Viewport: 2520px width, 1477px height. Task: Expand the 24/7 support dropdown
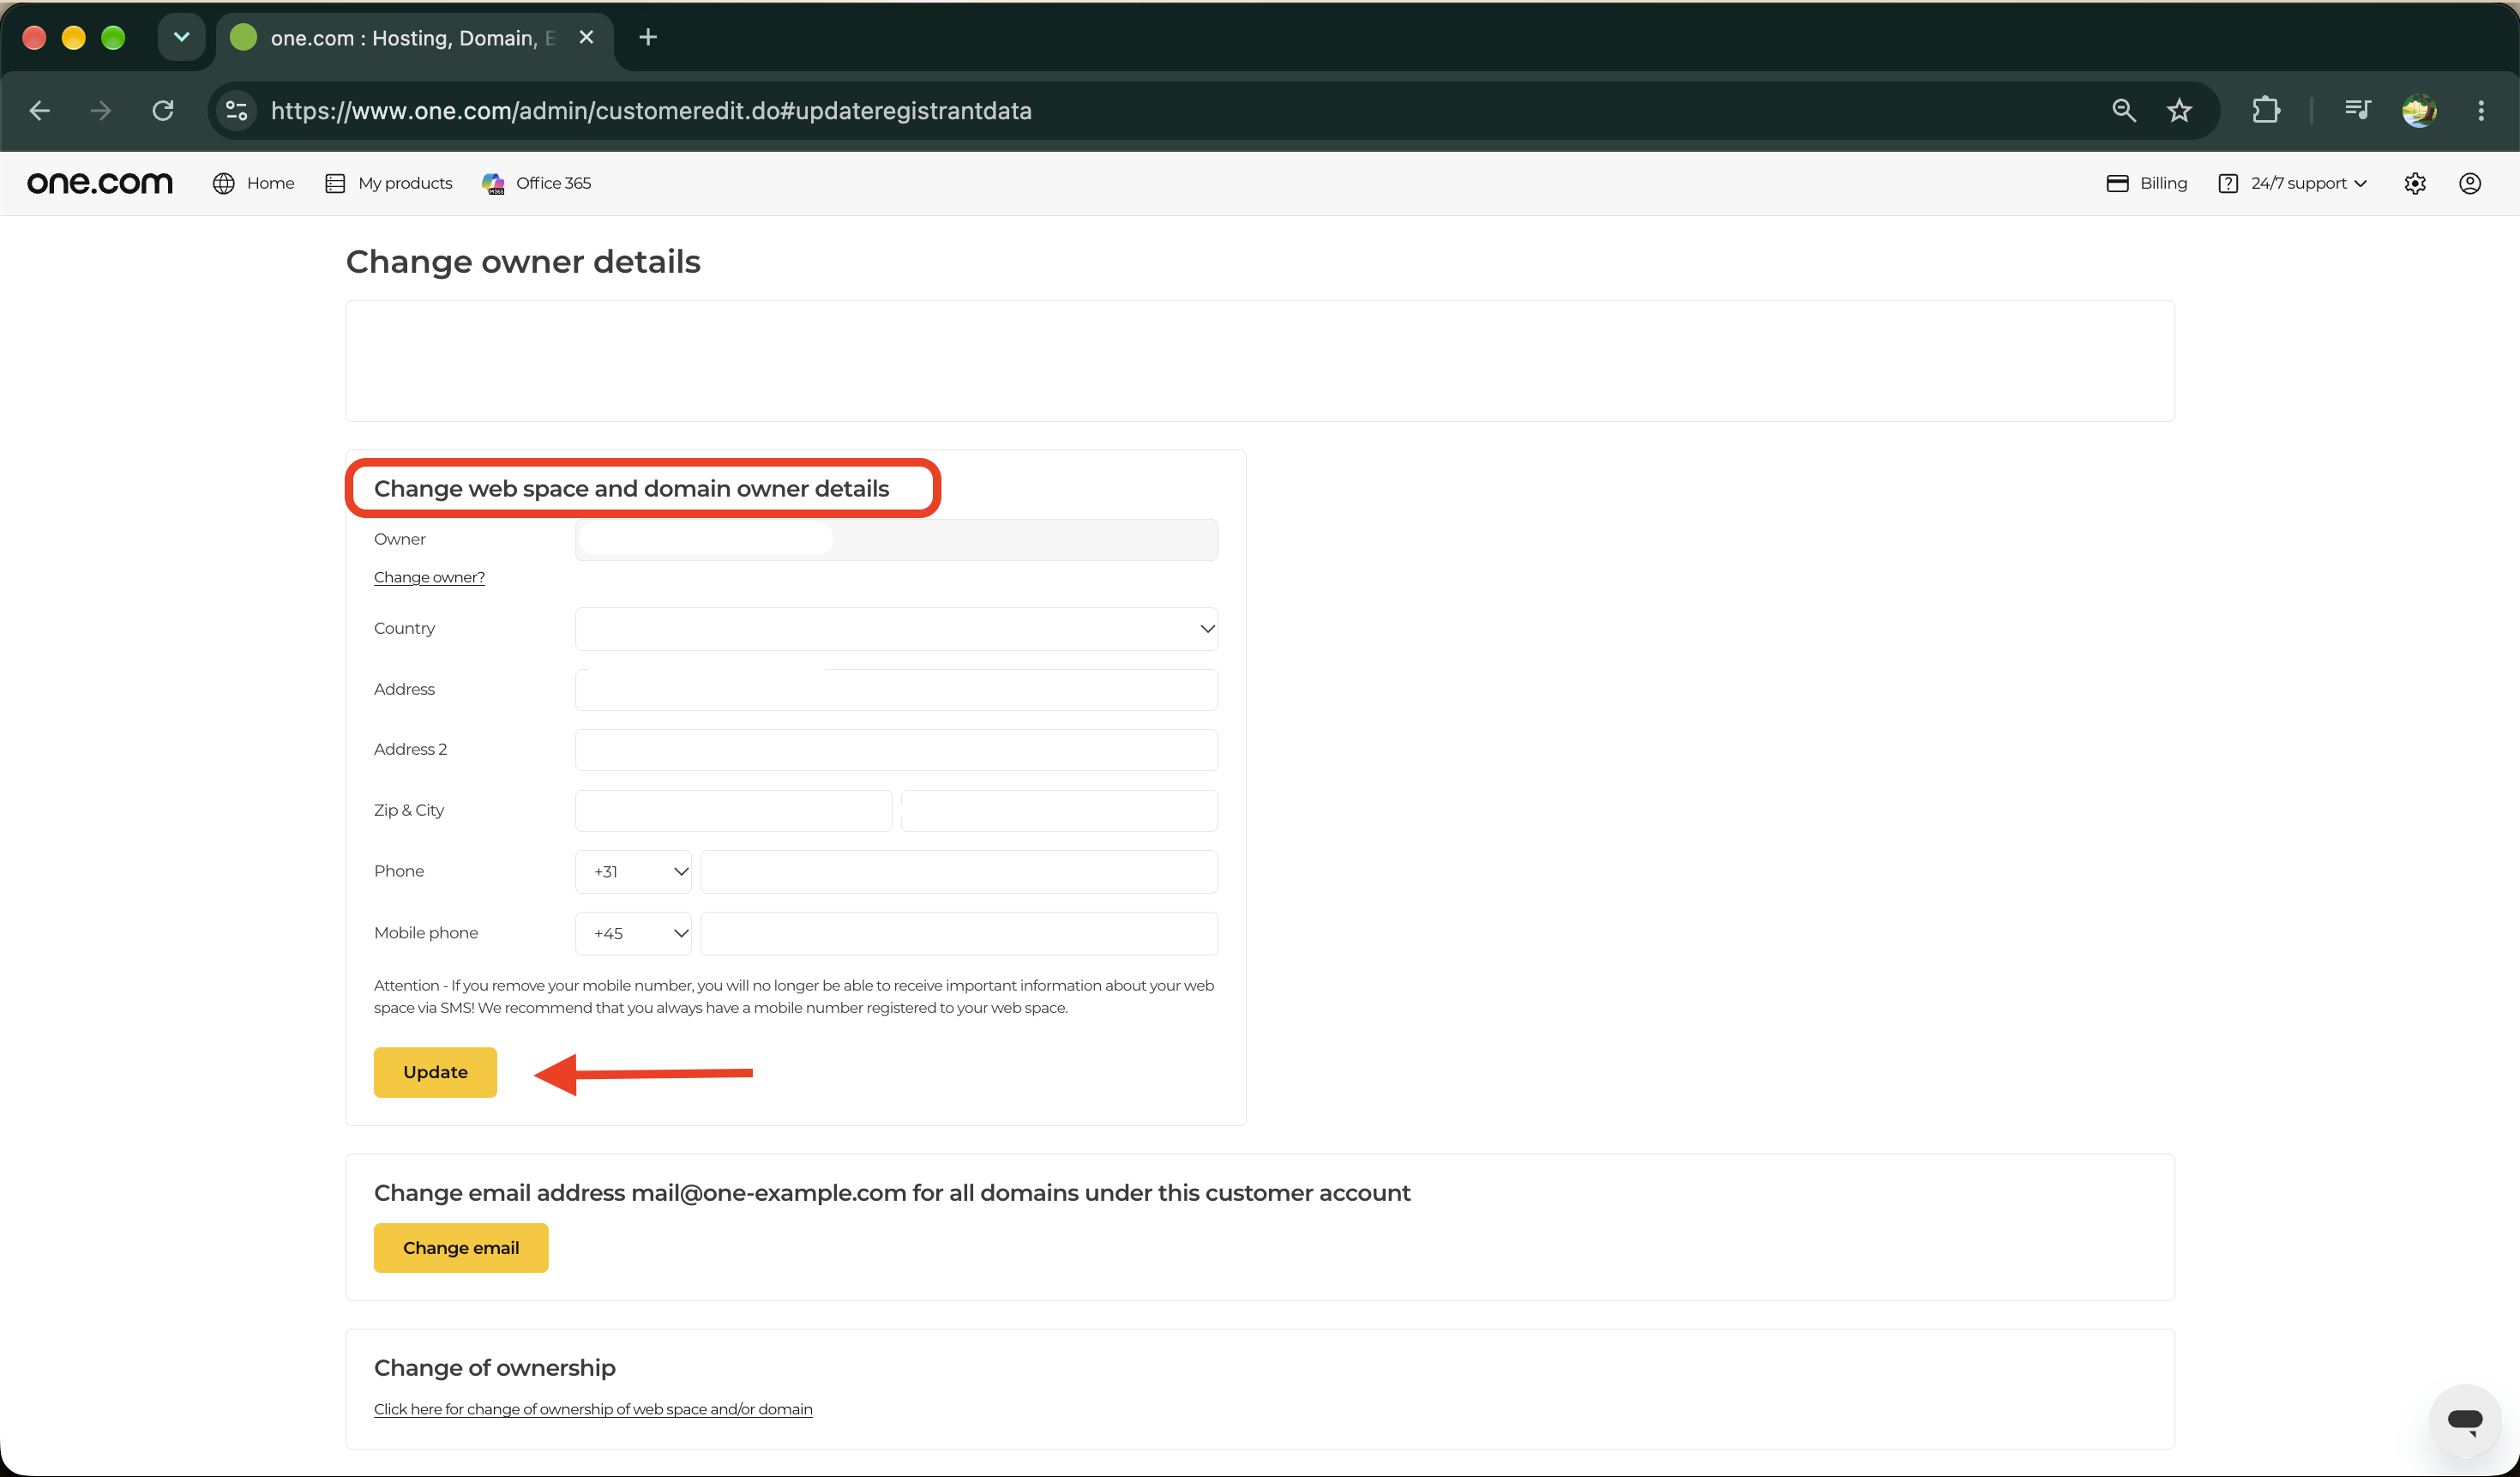[x=2308, y=183]
